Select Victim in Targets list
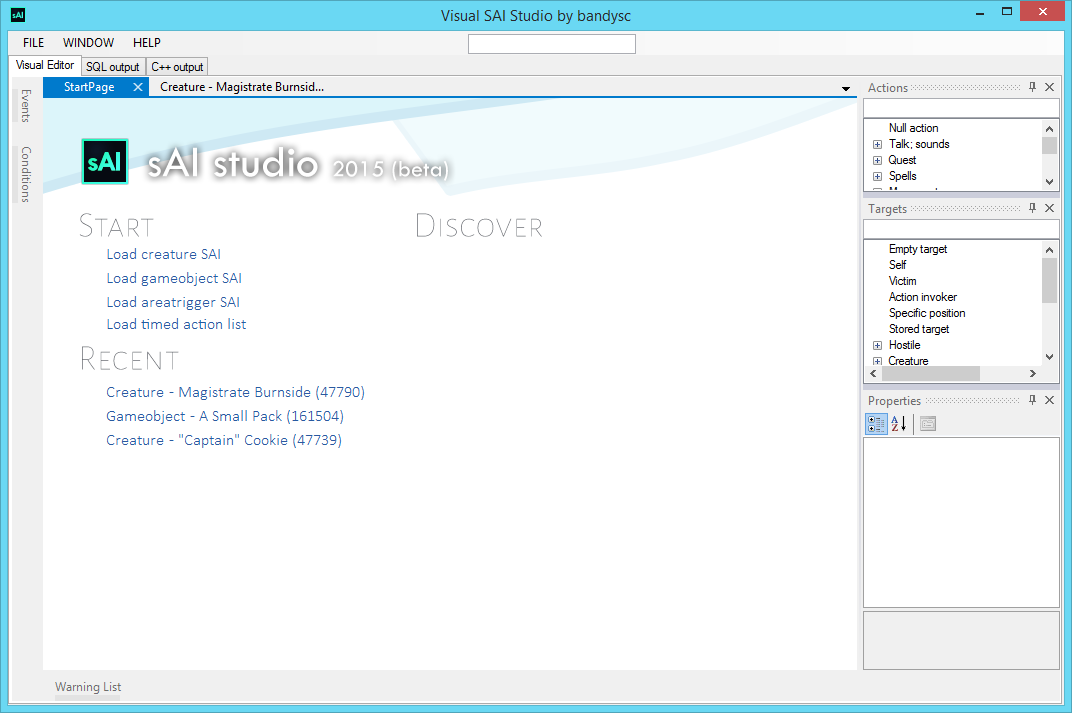 click(x=902, y=281)
